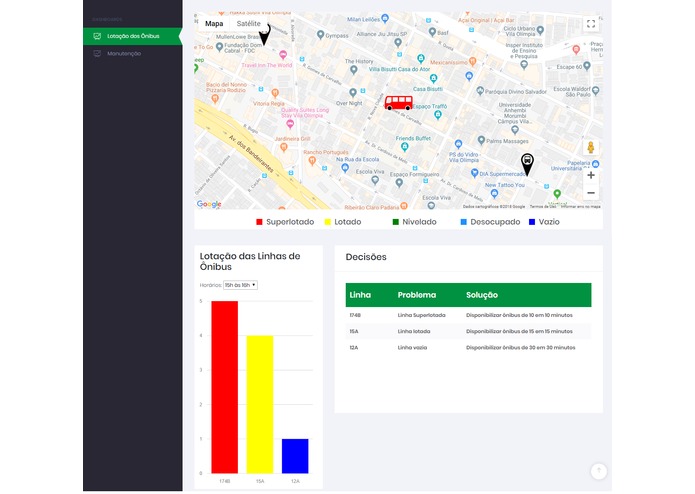Viewport: 695px width, 494px height.
Task: Toggle Nivelado legend green swatch
Action: (396, 222)
